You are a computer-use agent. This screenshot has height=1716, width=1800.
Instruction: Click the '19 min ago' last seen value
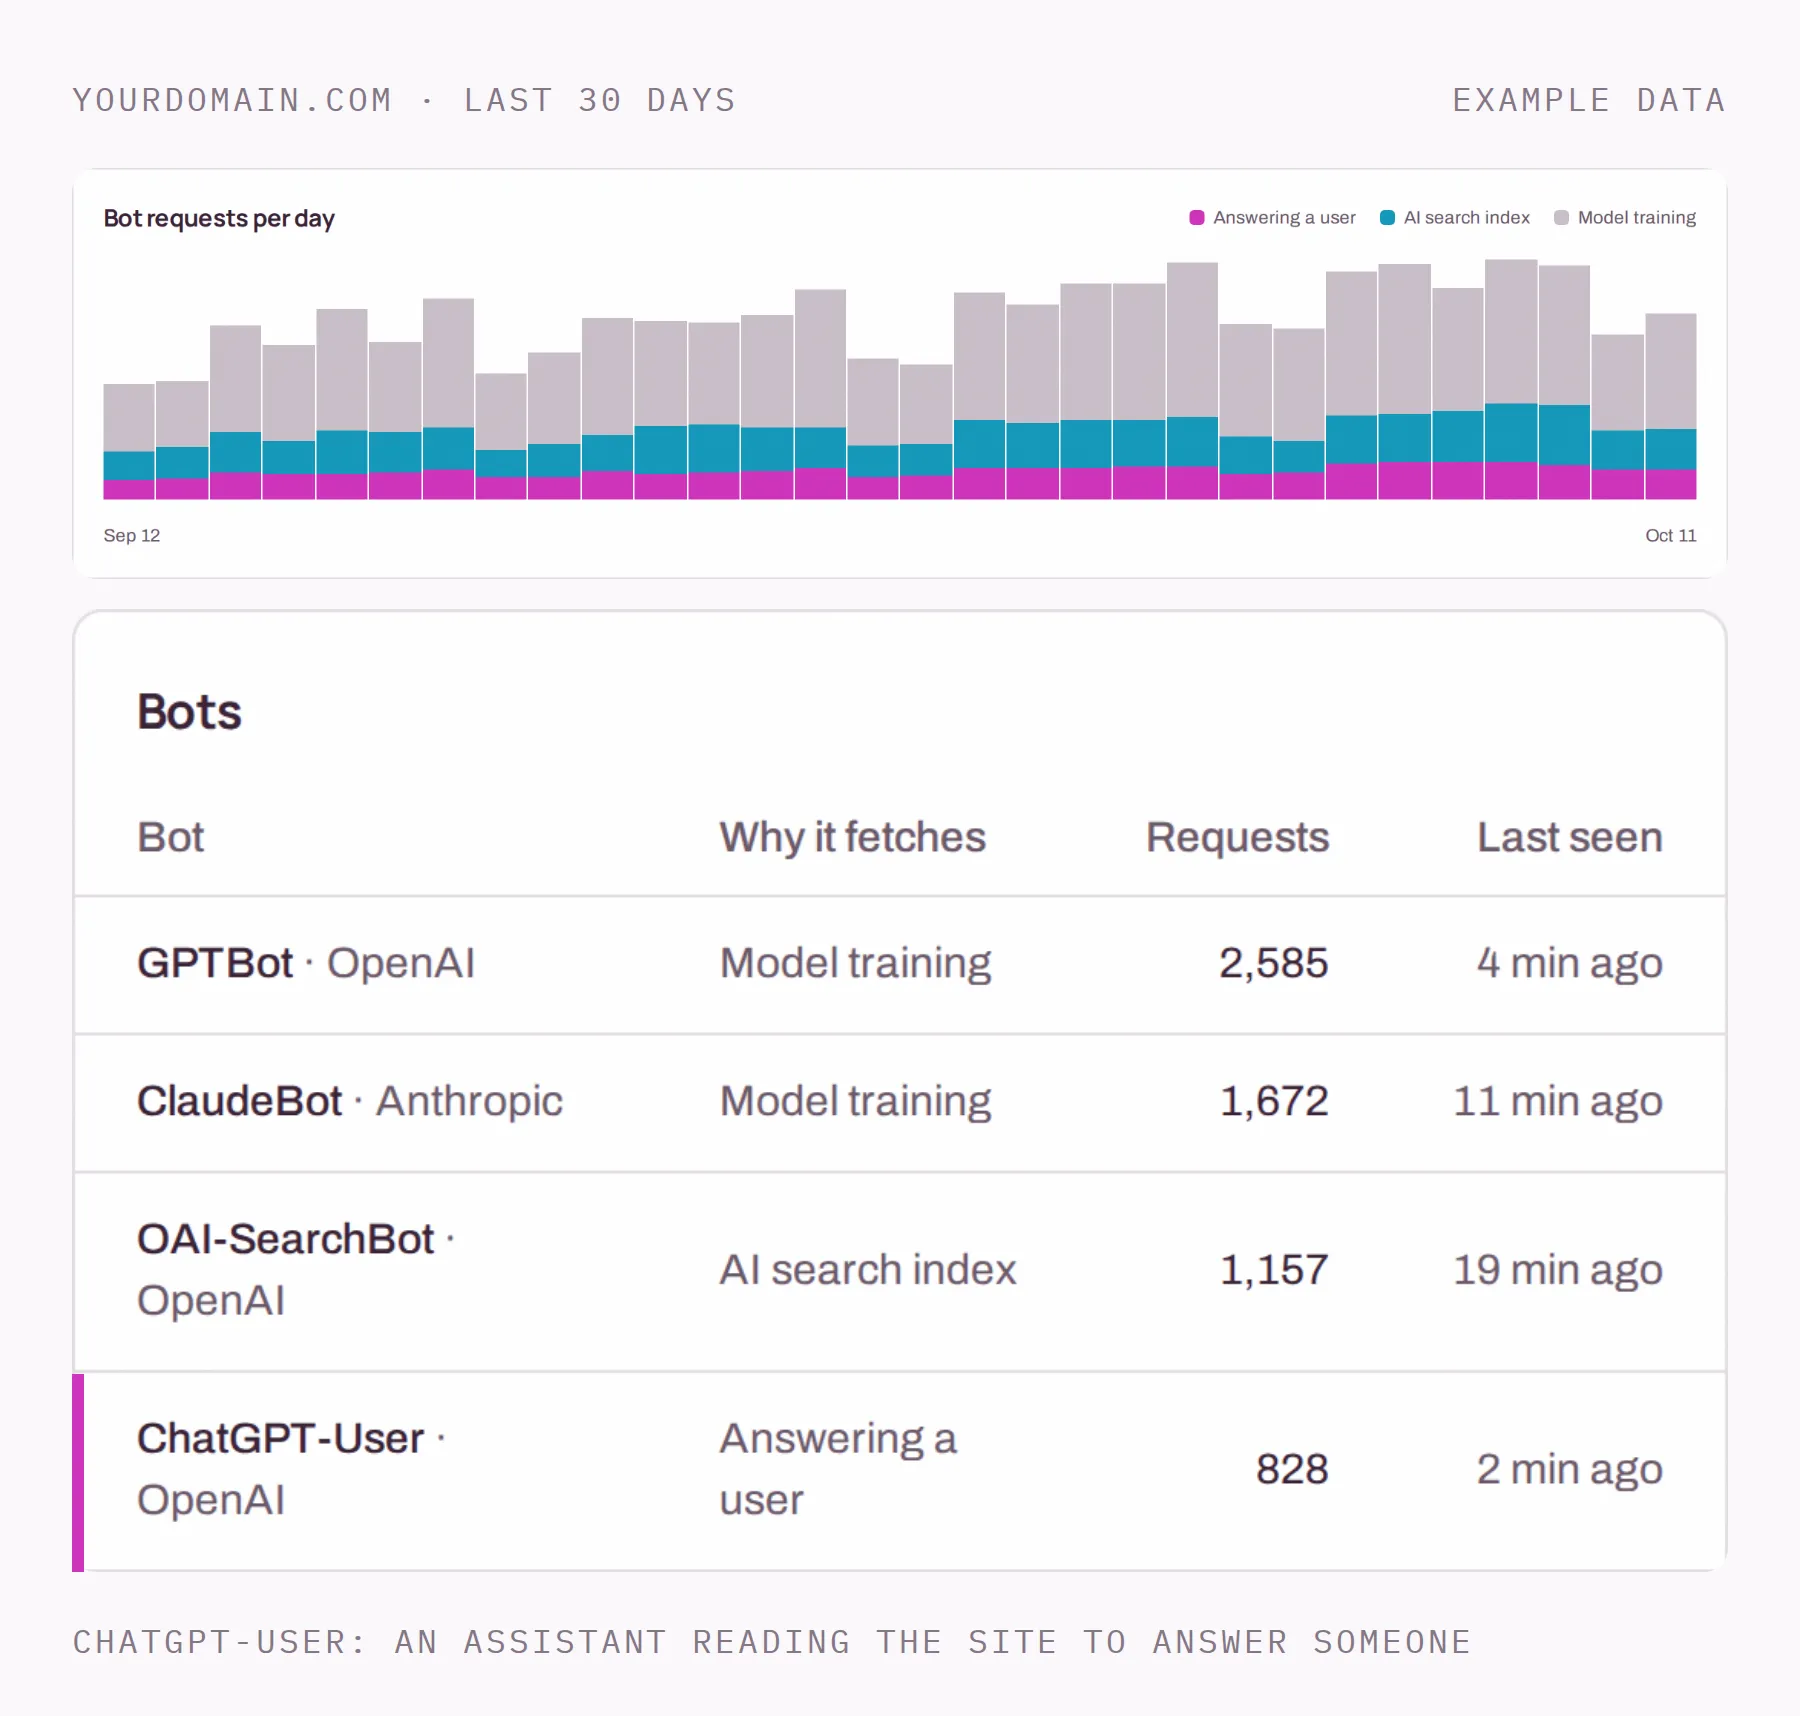click(1558, 1270)
